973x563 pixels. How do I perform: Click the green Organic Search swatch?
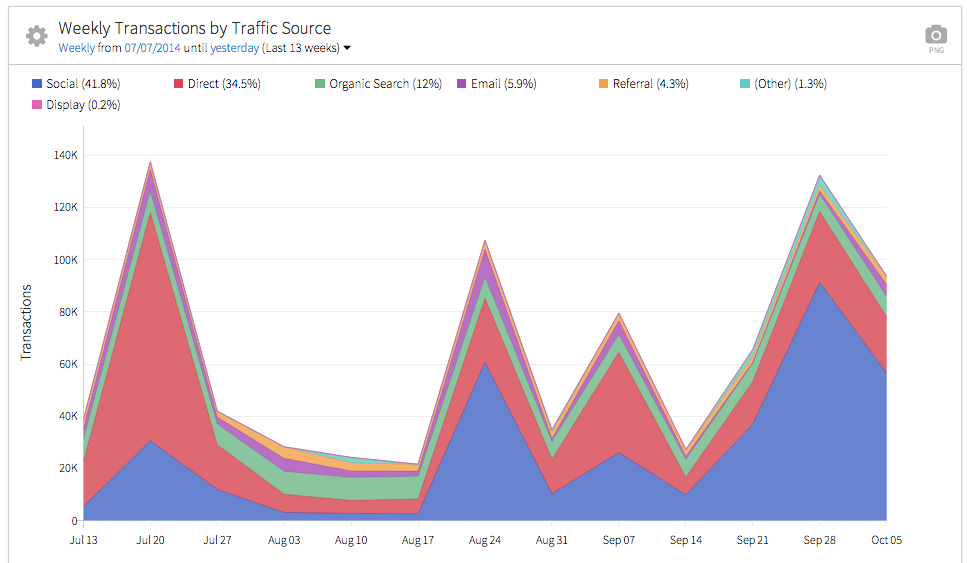pos(320,84)
